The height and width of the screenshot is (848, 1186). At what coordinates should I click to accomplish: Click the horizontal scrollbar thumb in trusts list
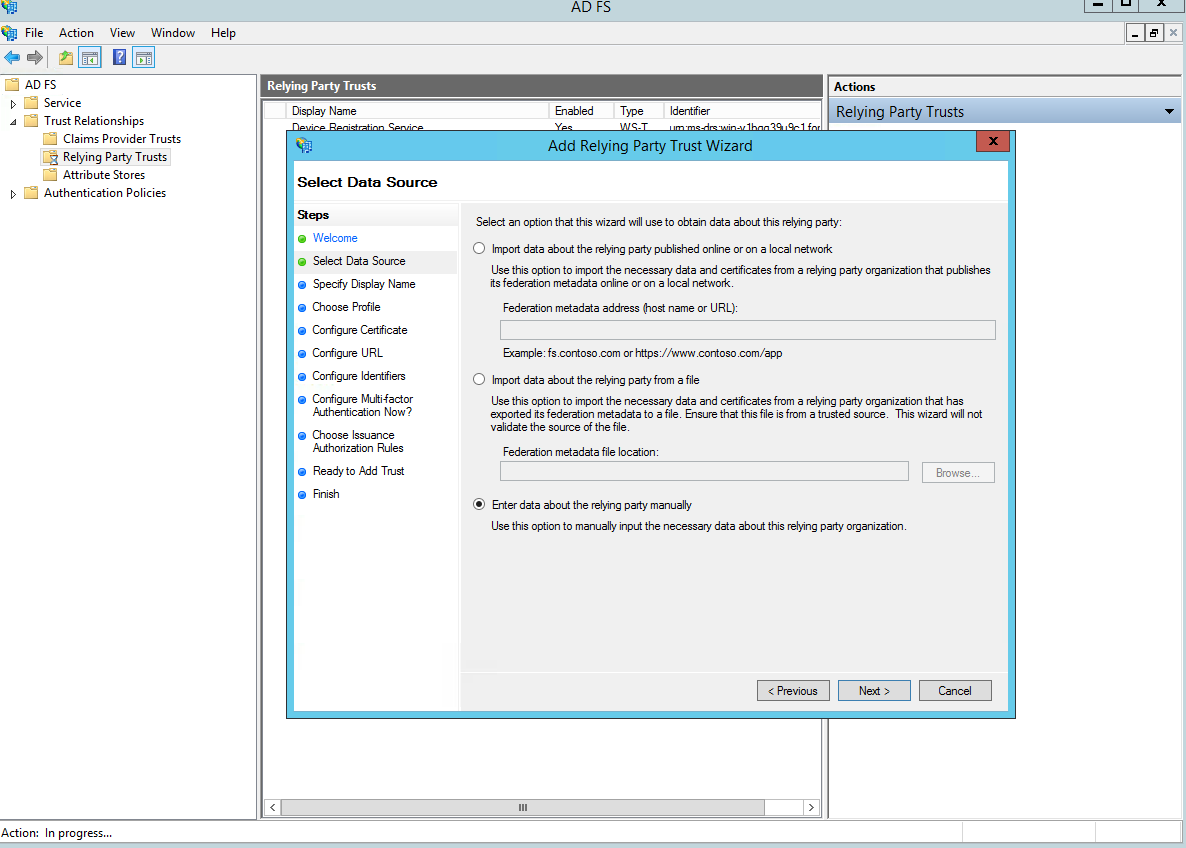521,807
